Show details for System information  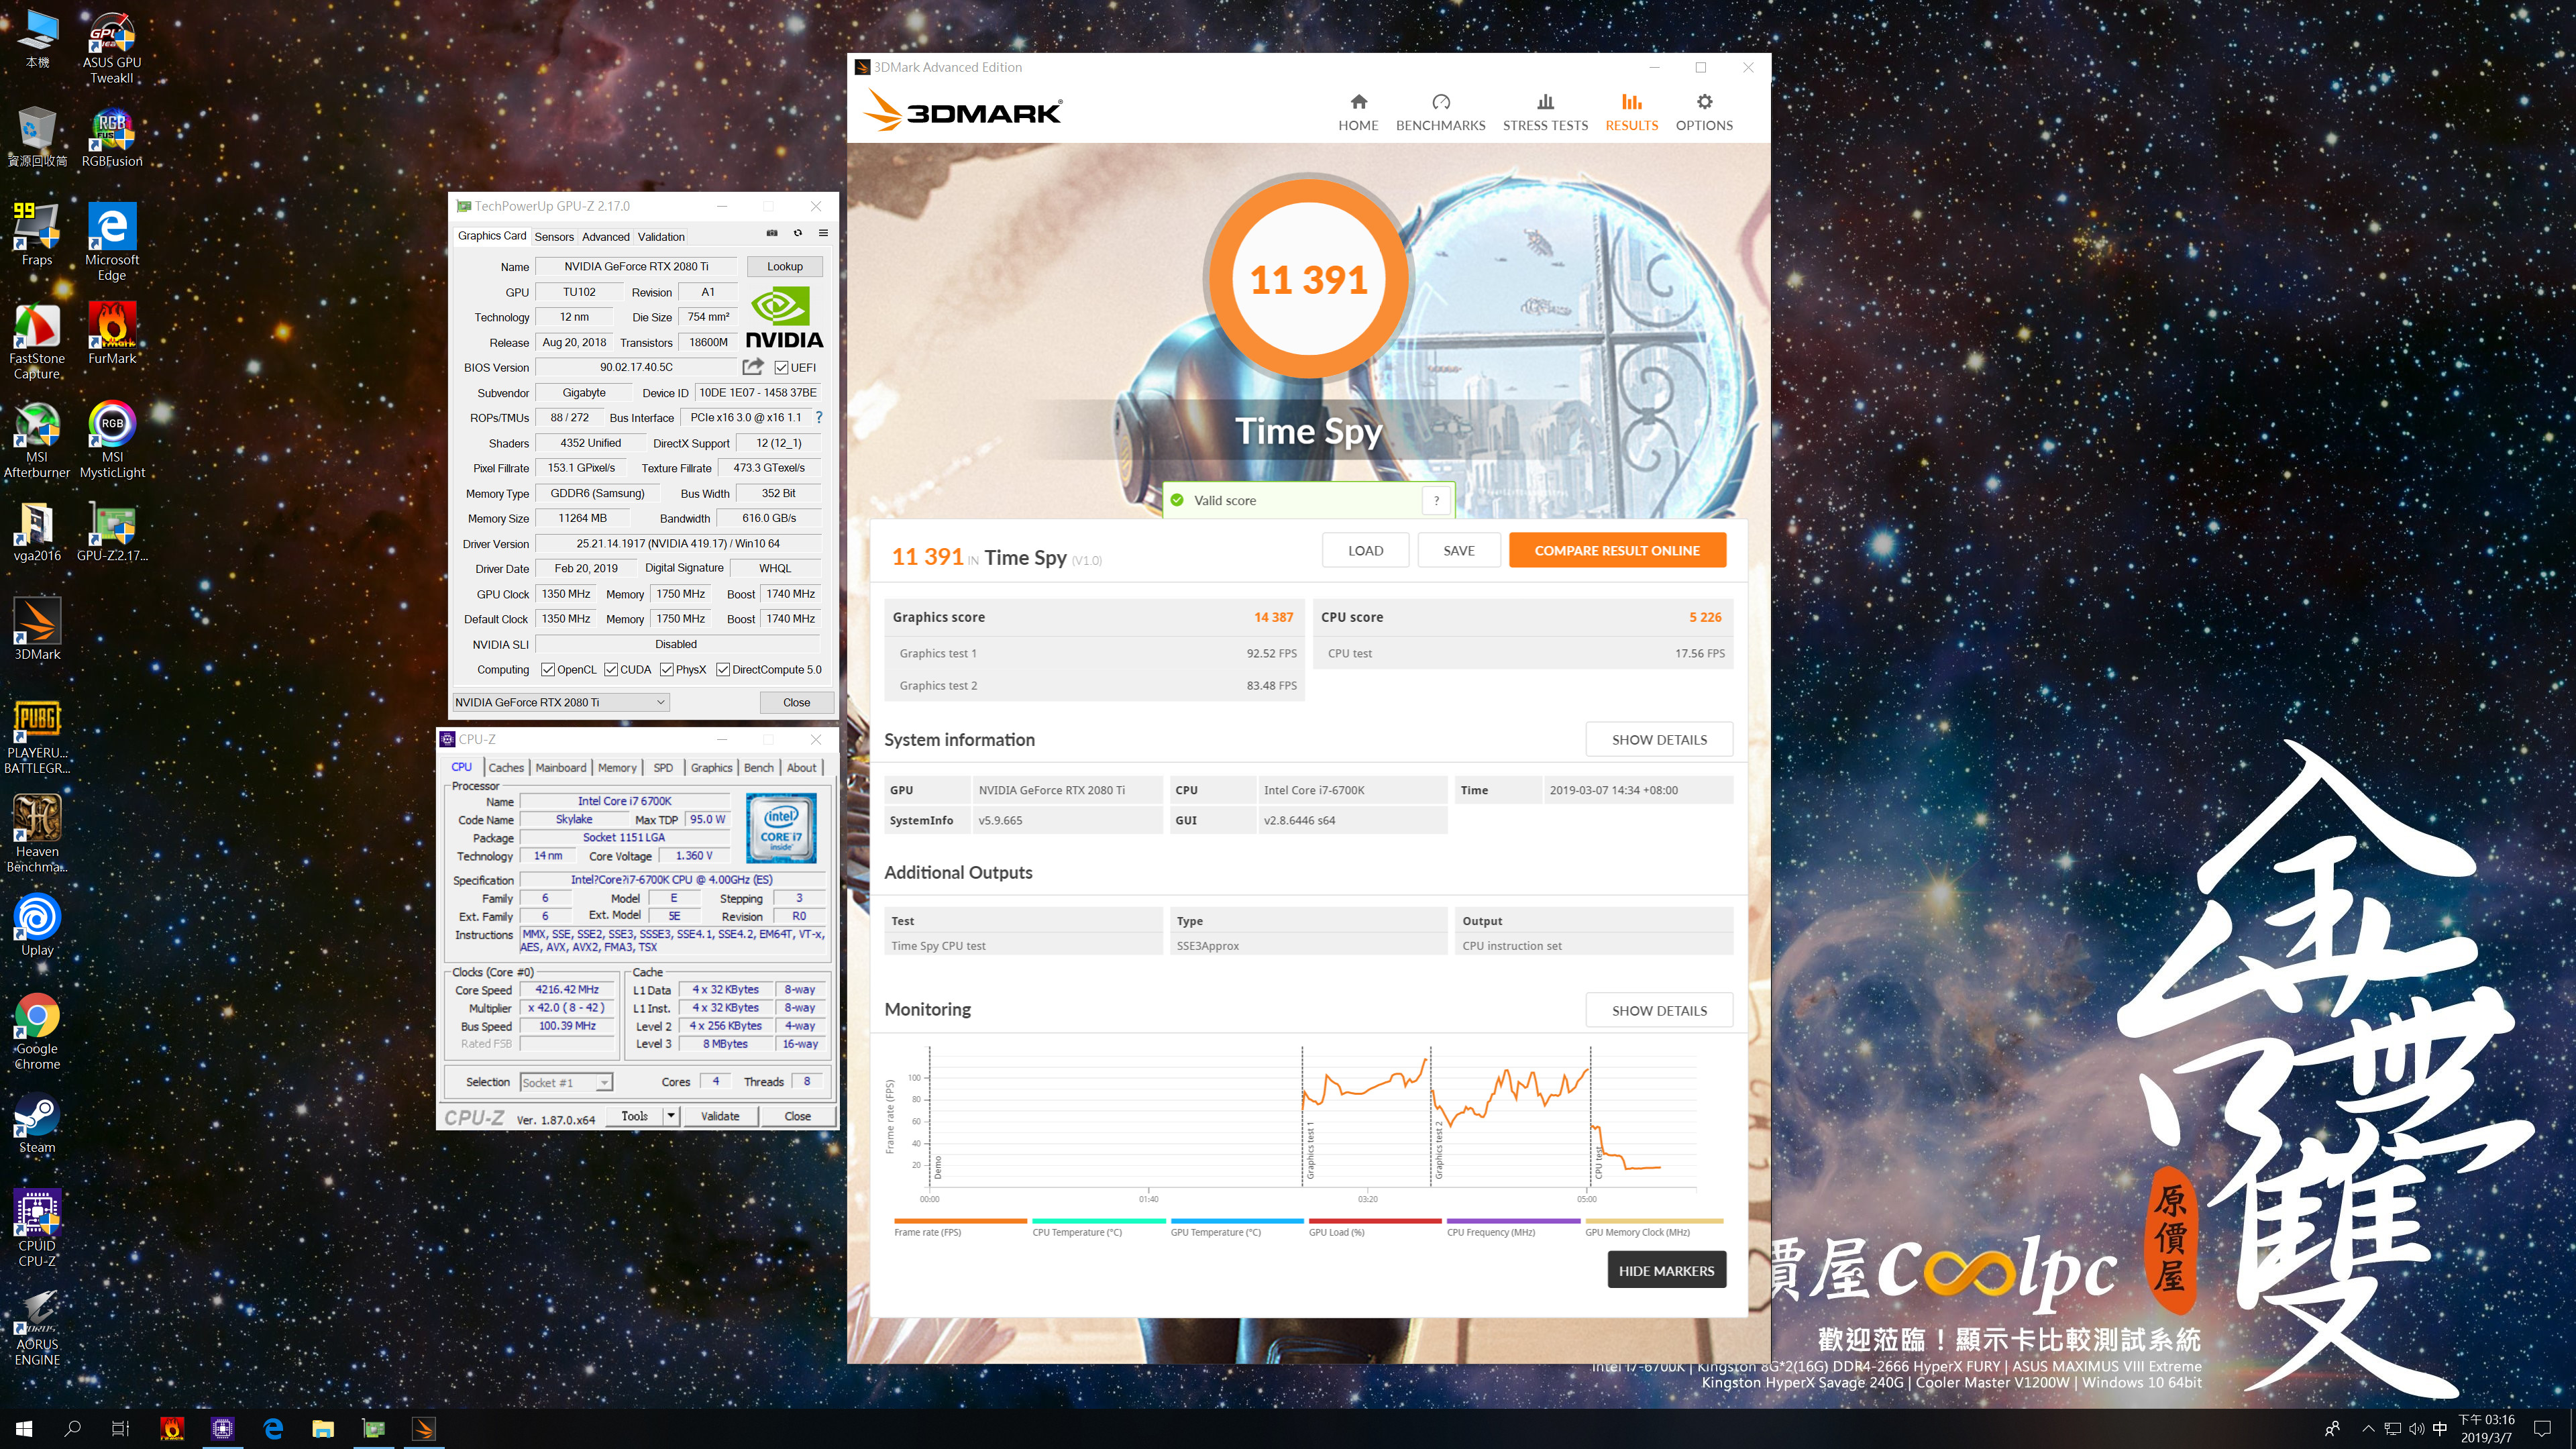[1659, 740]
